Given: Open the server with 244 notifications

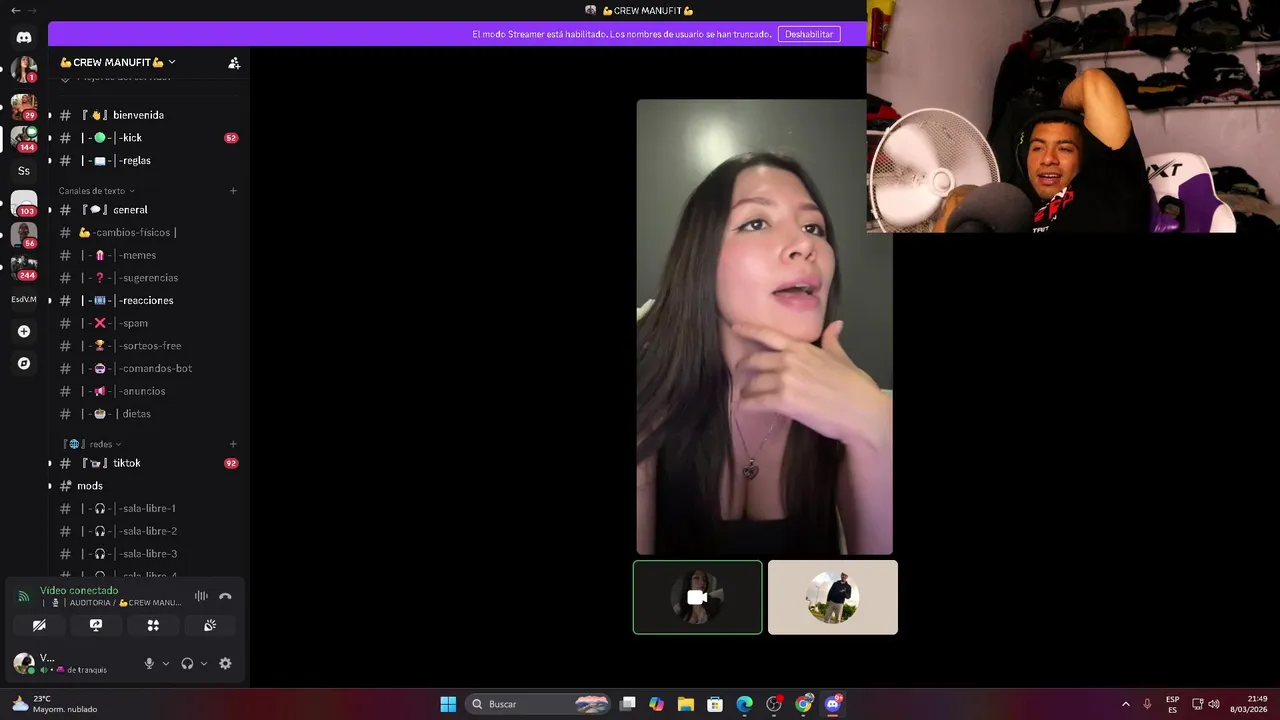Looking at the screenshot, I should tap(24, 267).
